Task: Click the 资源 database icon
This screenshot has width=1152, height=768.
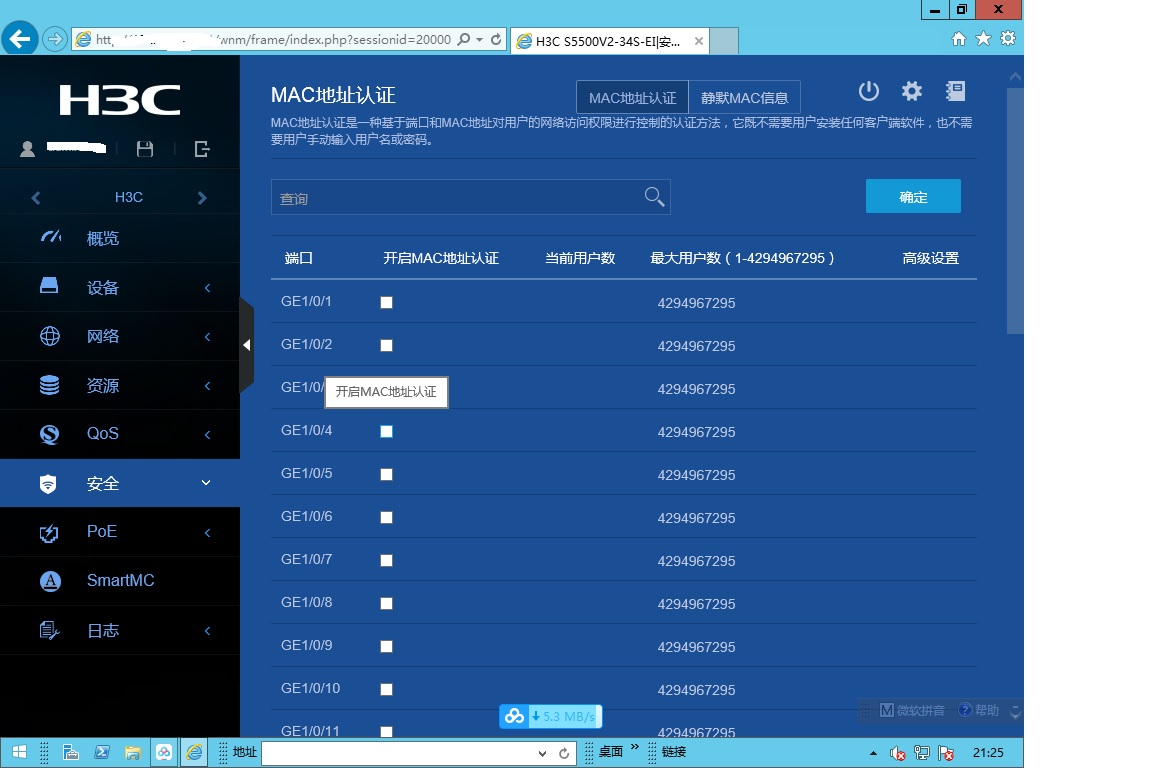Action: 49,385
